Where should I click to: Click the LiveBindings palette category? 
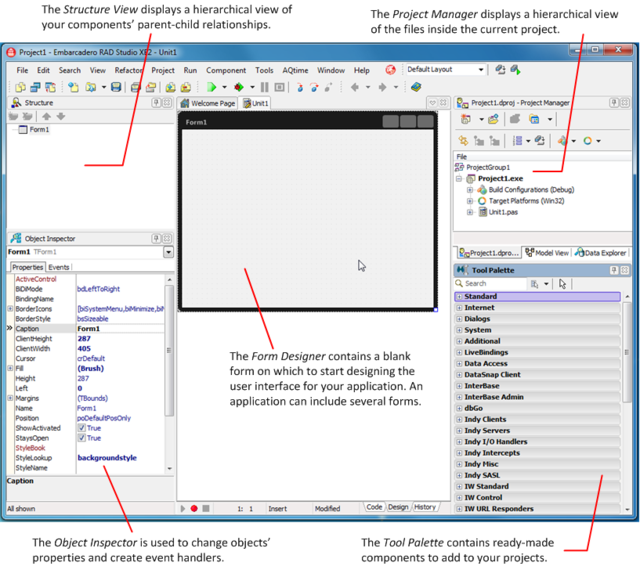coord(537,352)
